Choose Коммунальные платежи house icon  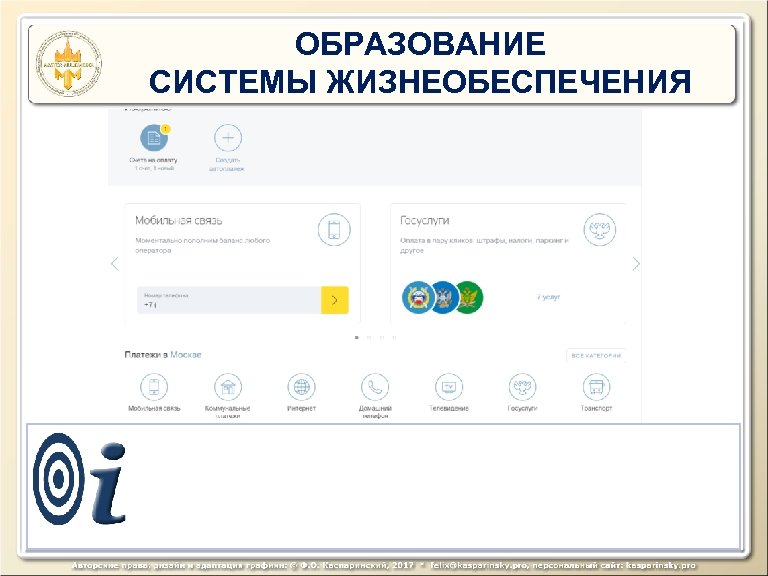(228, 387)
